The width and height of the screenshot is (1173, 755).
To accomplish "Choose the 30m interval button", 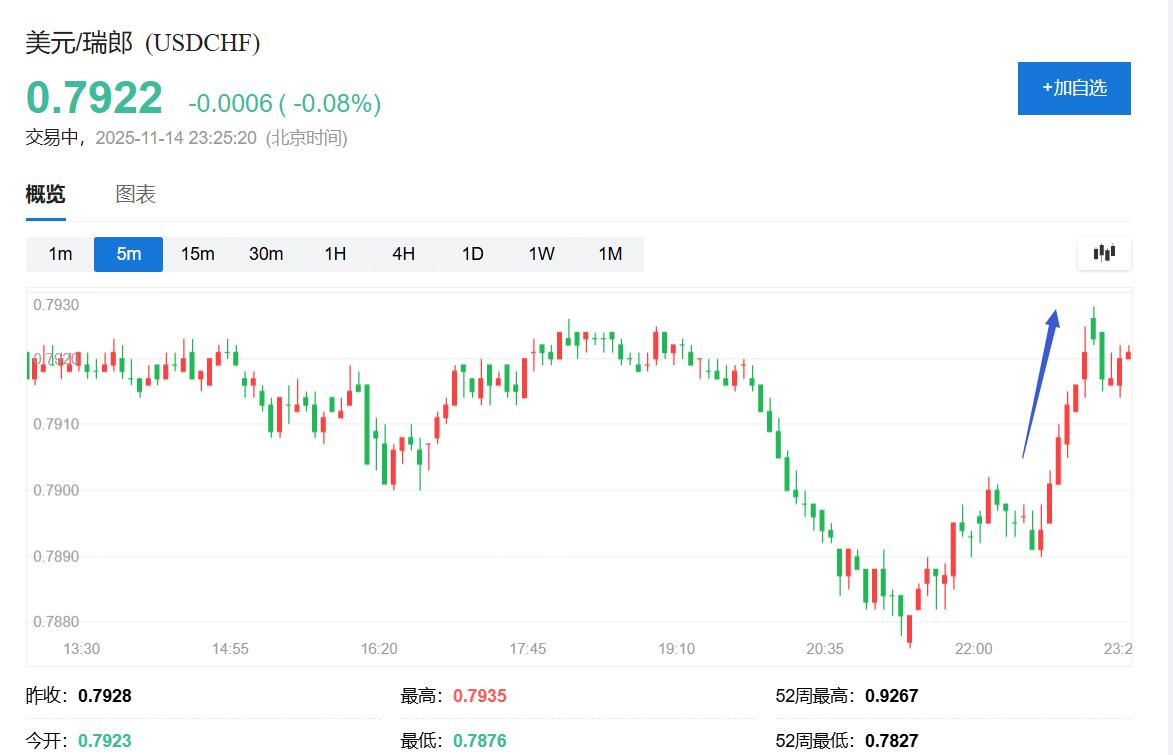I will pos(266,254).
